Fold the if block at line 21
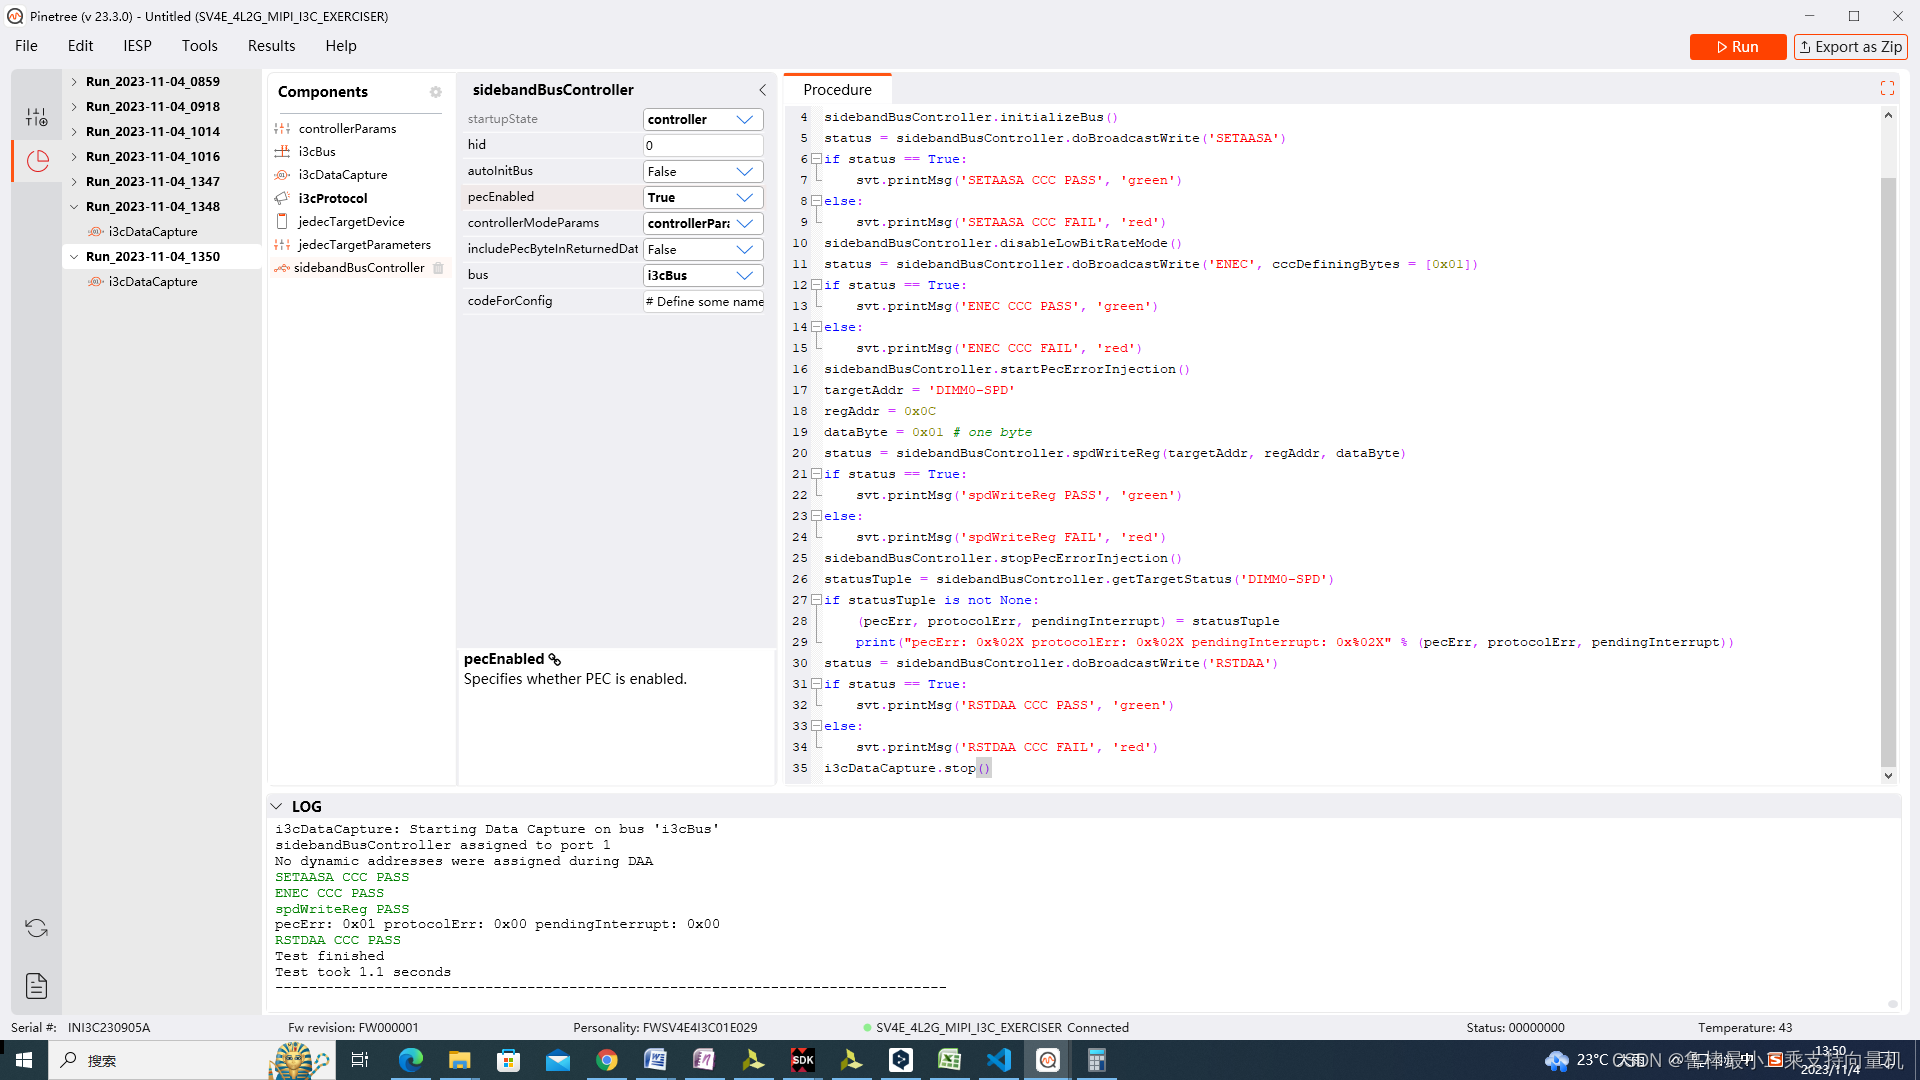 [x=817, y=474]
